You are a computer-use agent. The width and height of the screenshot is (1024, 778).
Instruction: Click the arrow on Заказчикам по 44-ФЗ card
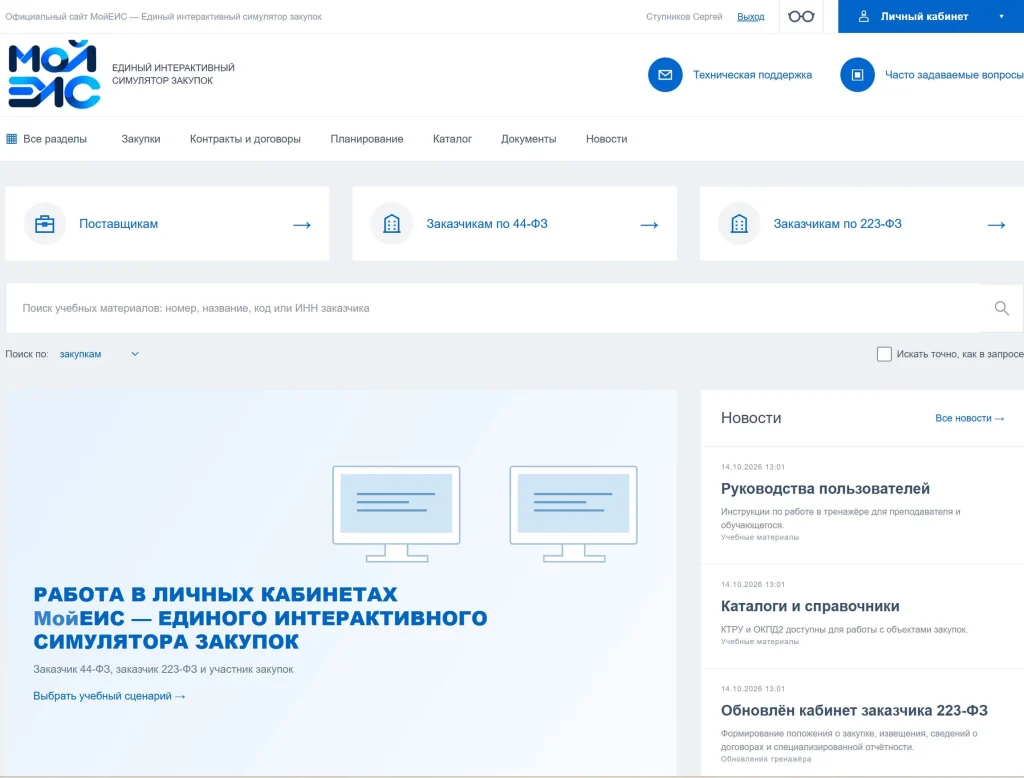click(x=649, y=225)
